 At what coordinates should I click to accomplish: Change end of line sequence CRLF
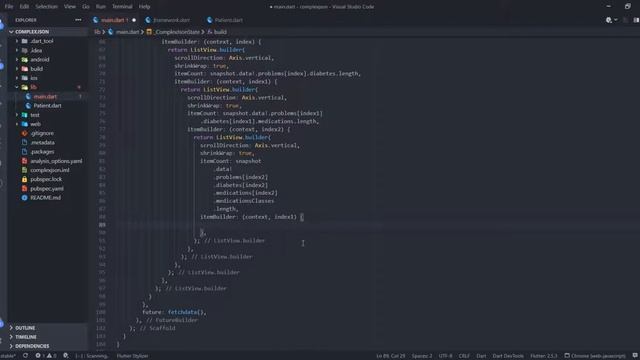click(464, 356)
